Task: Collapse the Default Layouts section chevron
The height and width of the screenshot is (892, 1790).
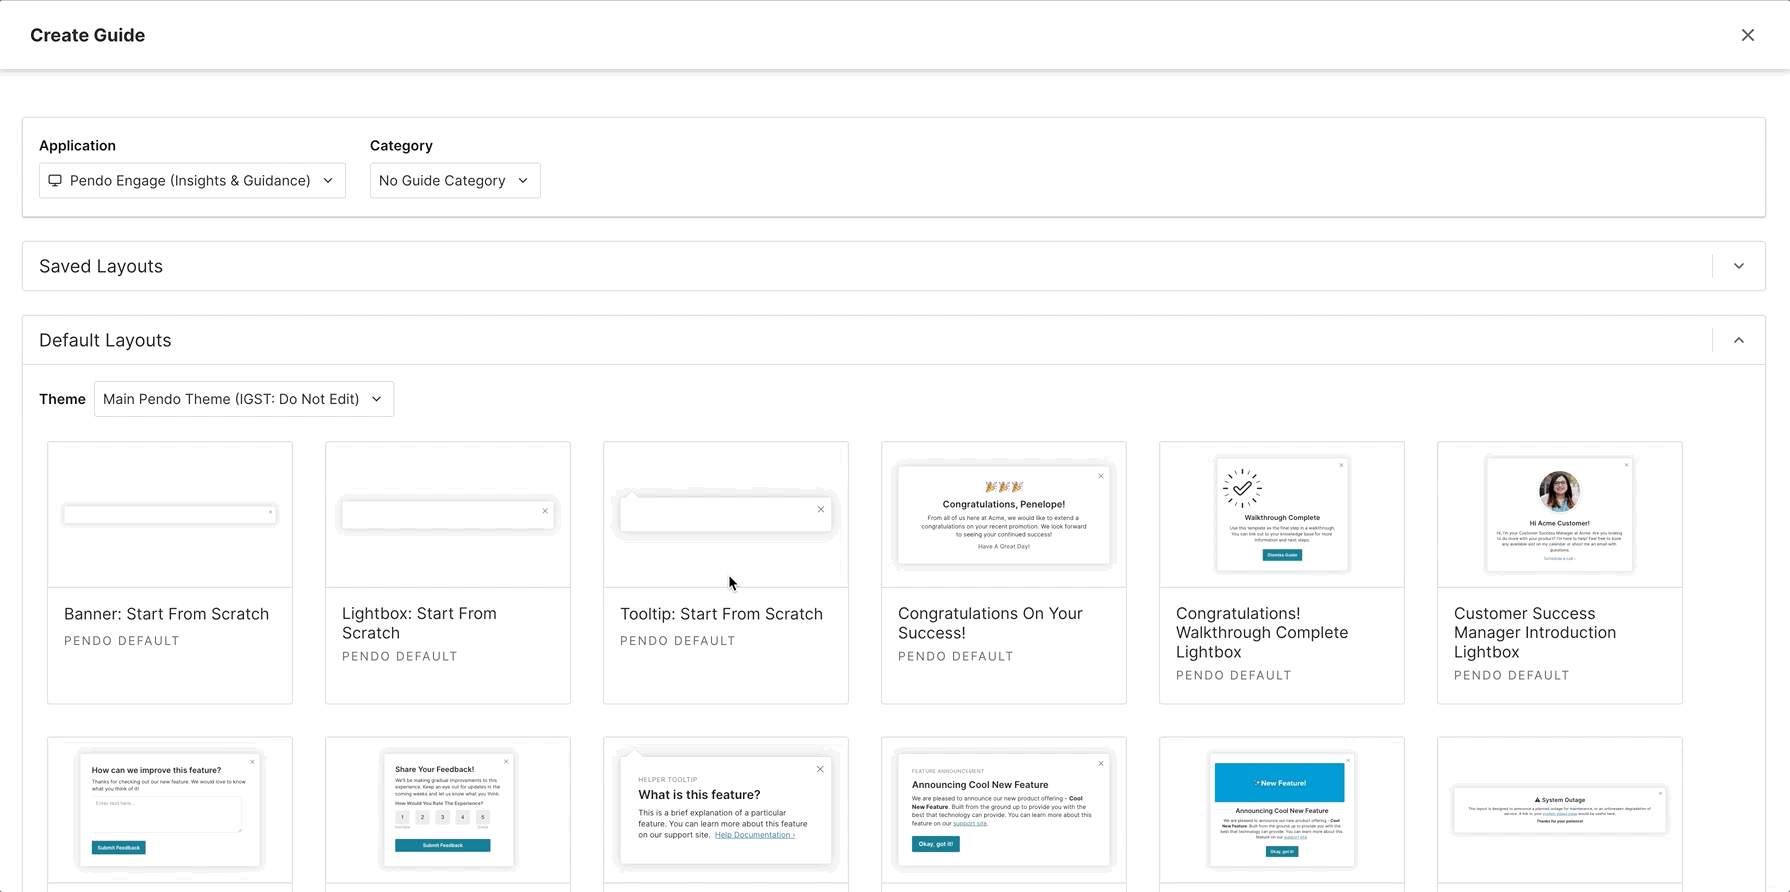Action: (1739, 340)
